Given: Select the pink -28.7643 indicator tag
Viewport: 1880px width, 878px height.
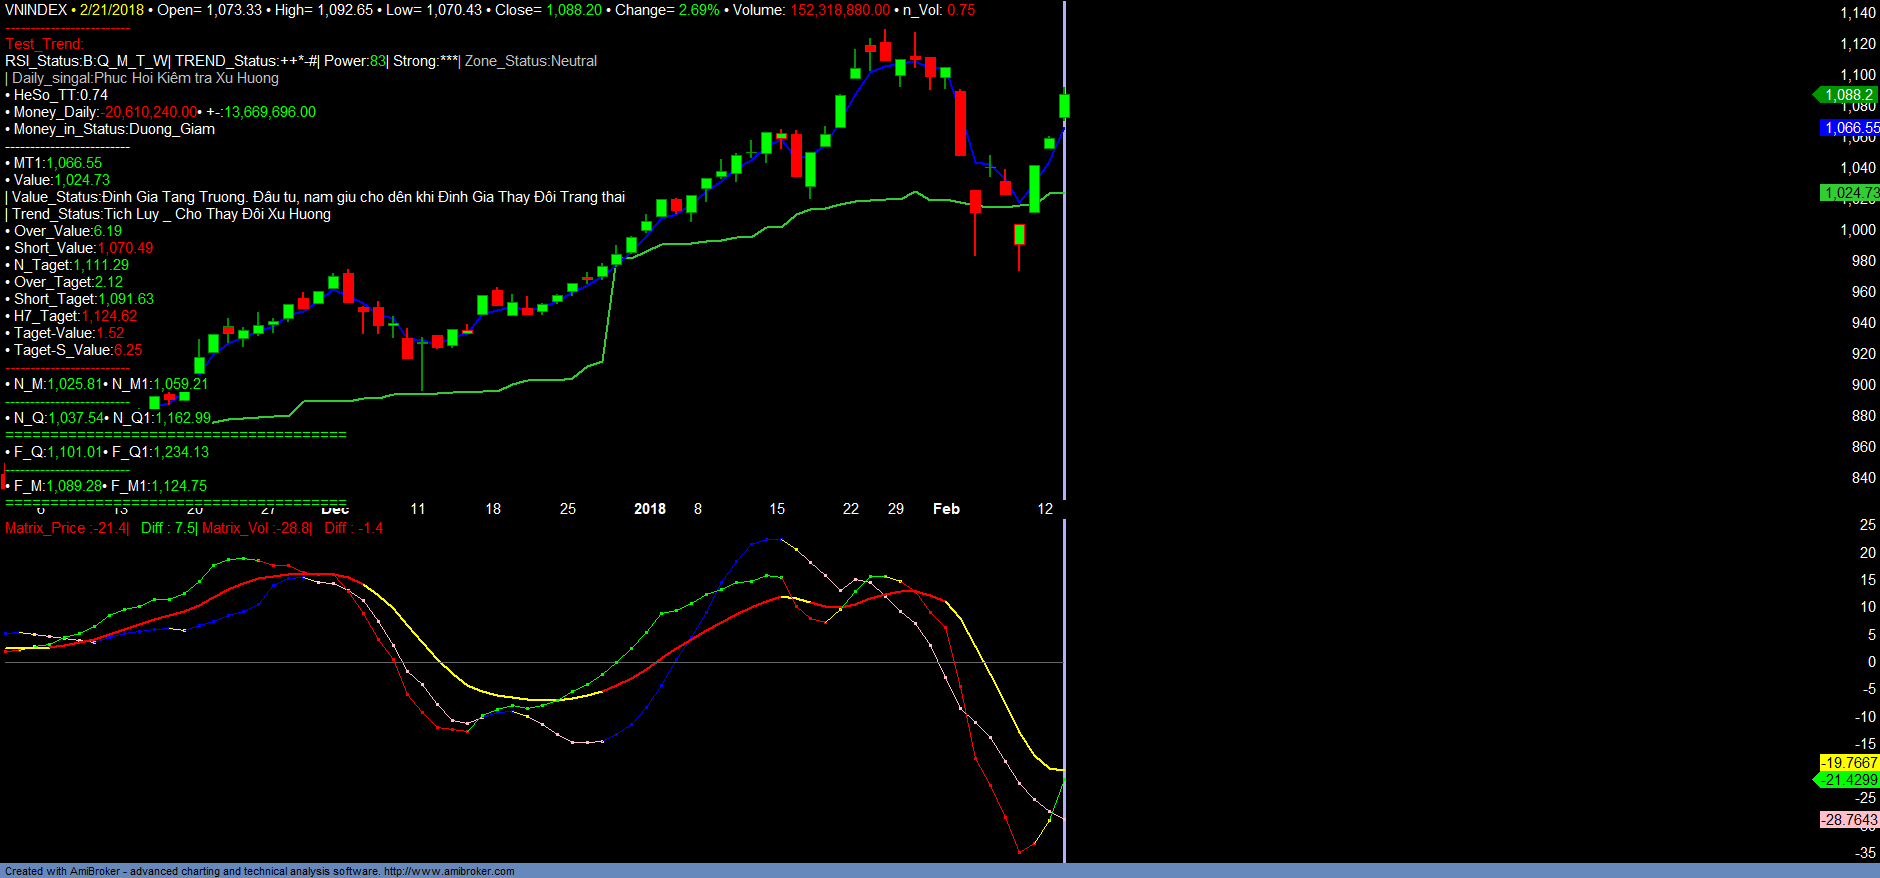Looking at the screenshot, I should click(1849, 820).
